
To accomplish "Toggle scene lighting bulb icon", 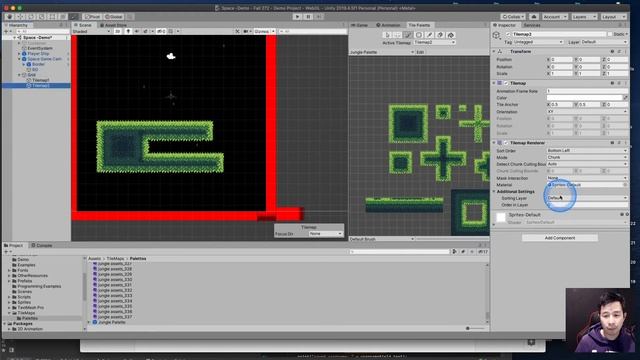I will coord(128,31).
